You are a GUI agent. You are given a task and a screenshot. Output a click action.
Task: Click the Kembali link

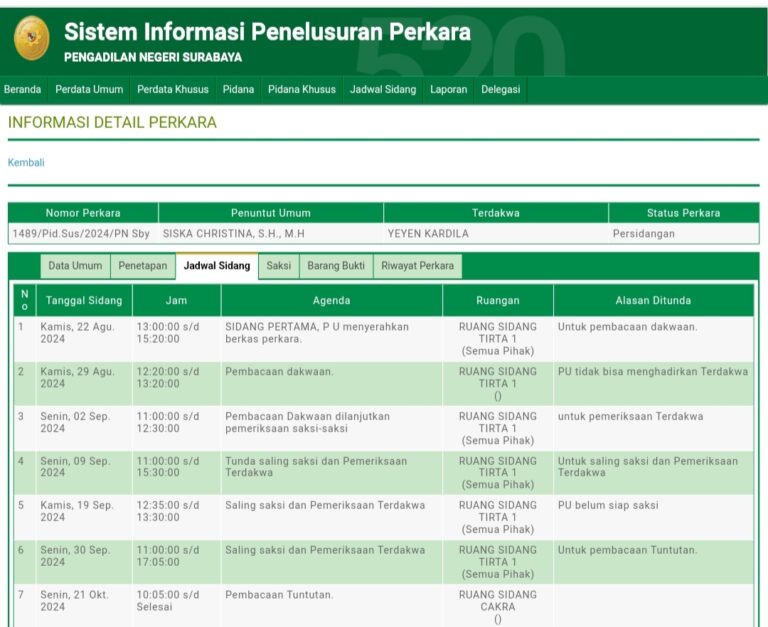click(26, 163)
